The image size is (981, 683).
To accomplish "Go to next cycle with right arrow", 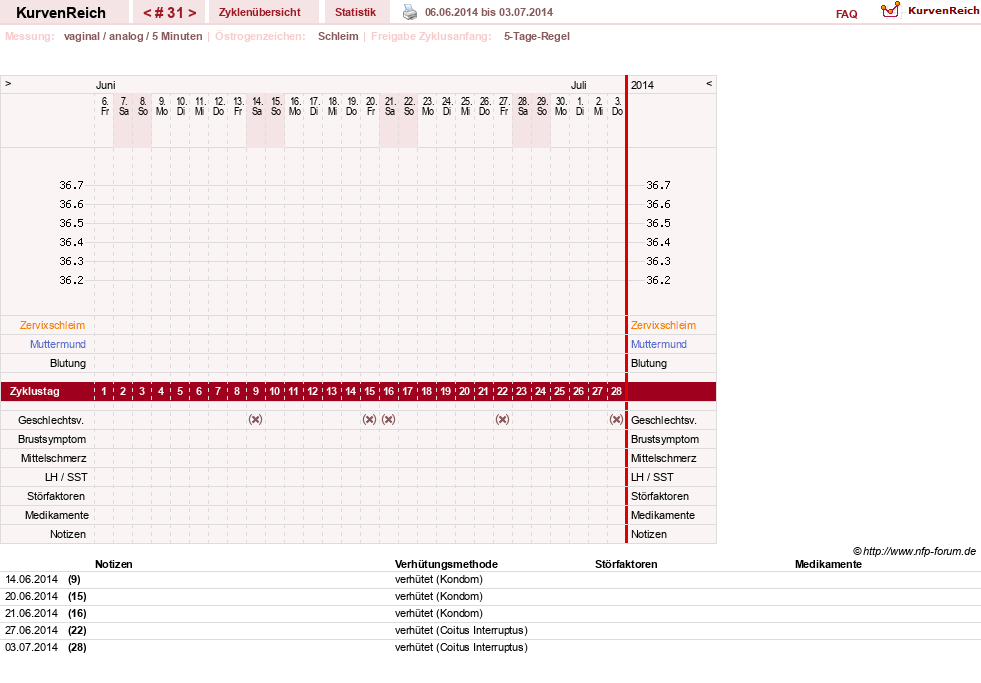I will (192, 13).
